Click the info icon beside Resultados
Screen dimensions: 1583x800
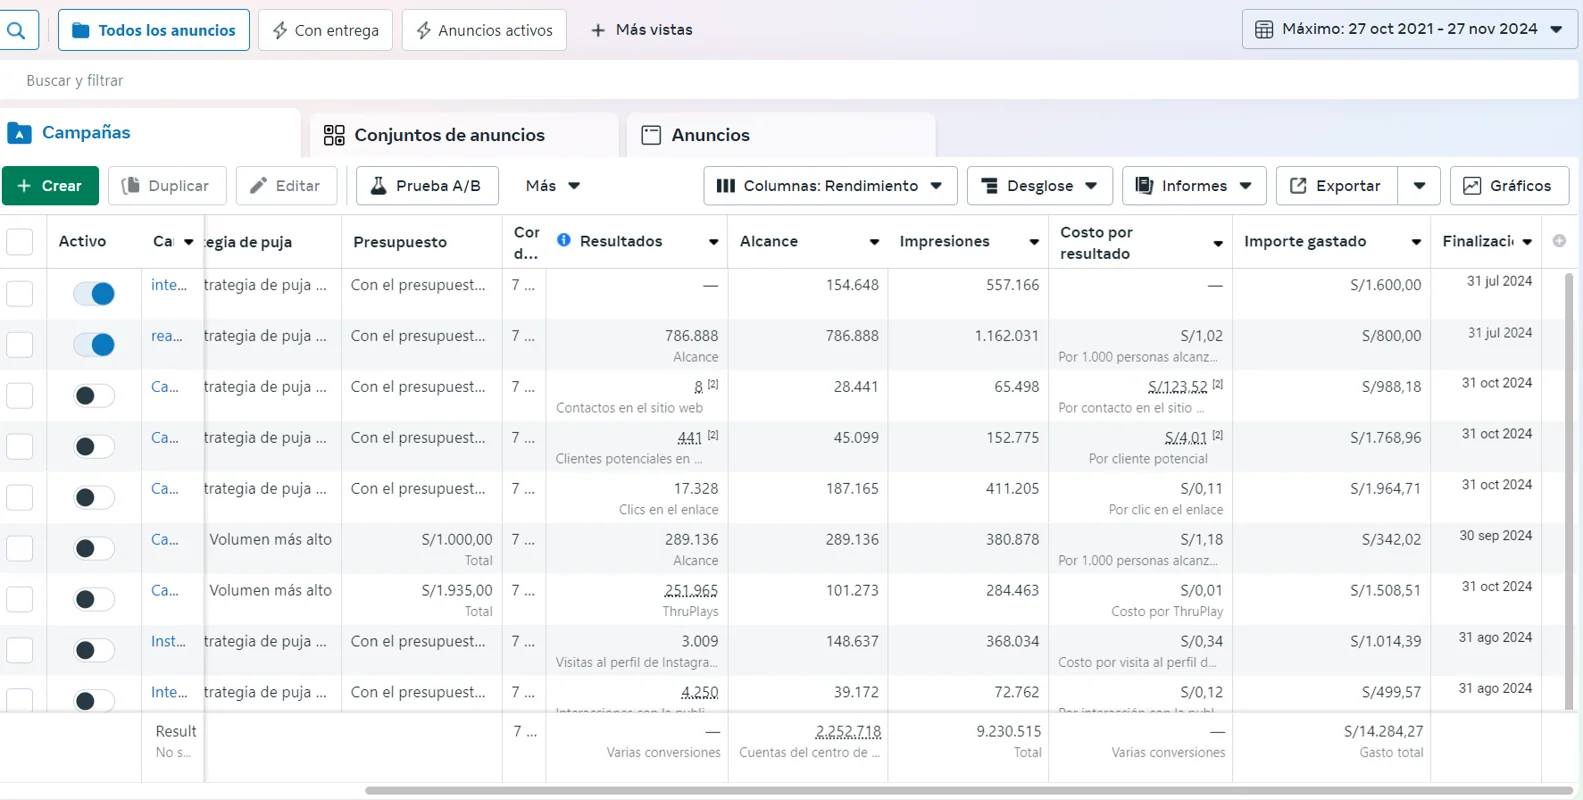[x=564, y=240]
